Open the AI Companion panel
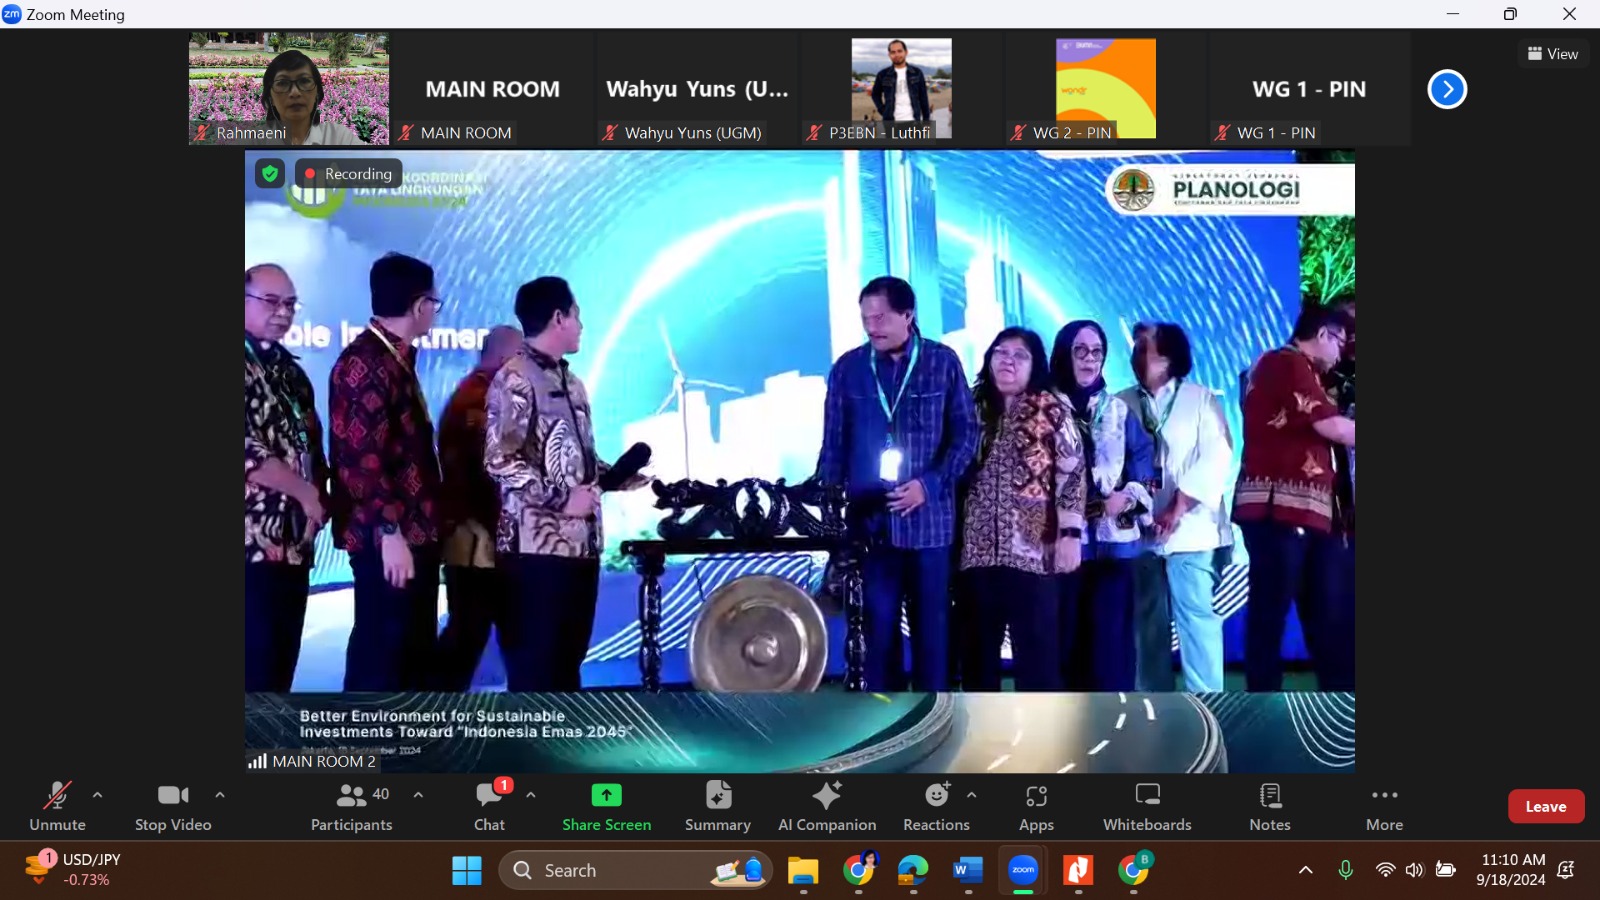 pyautogui.click(x=826, y=806)
